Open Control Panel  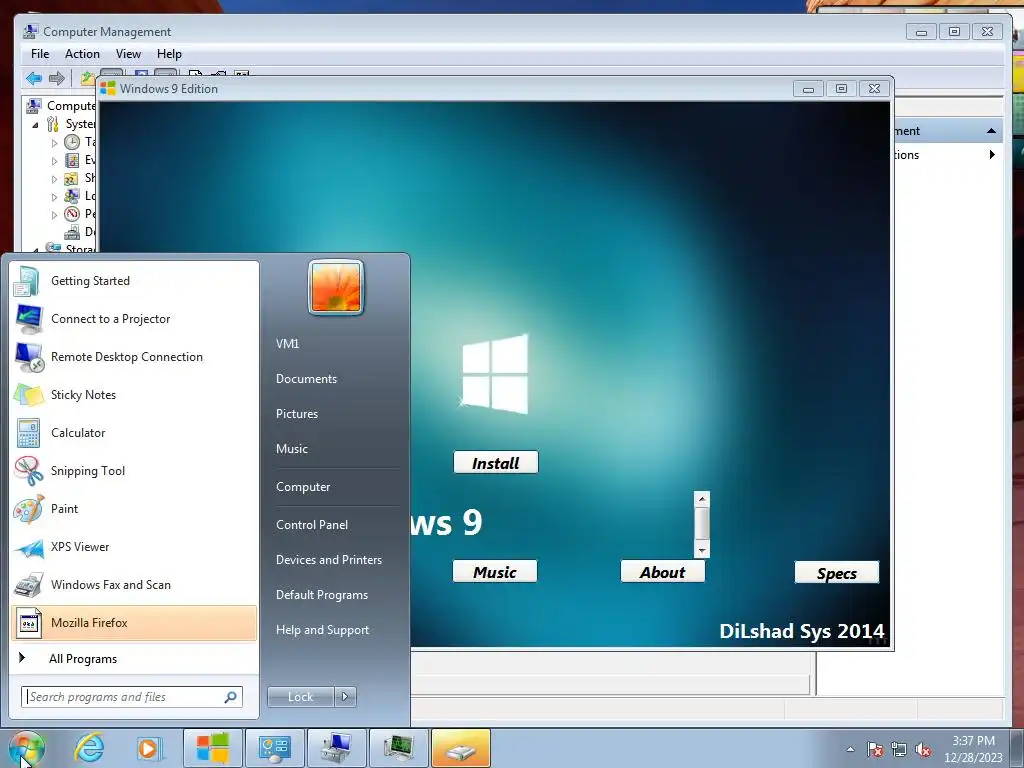pos(312,525)
